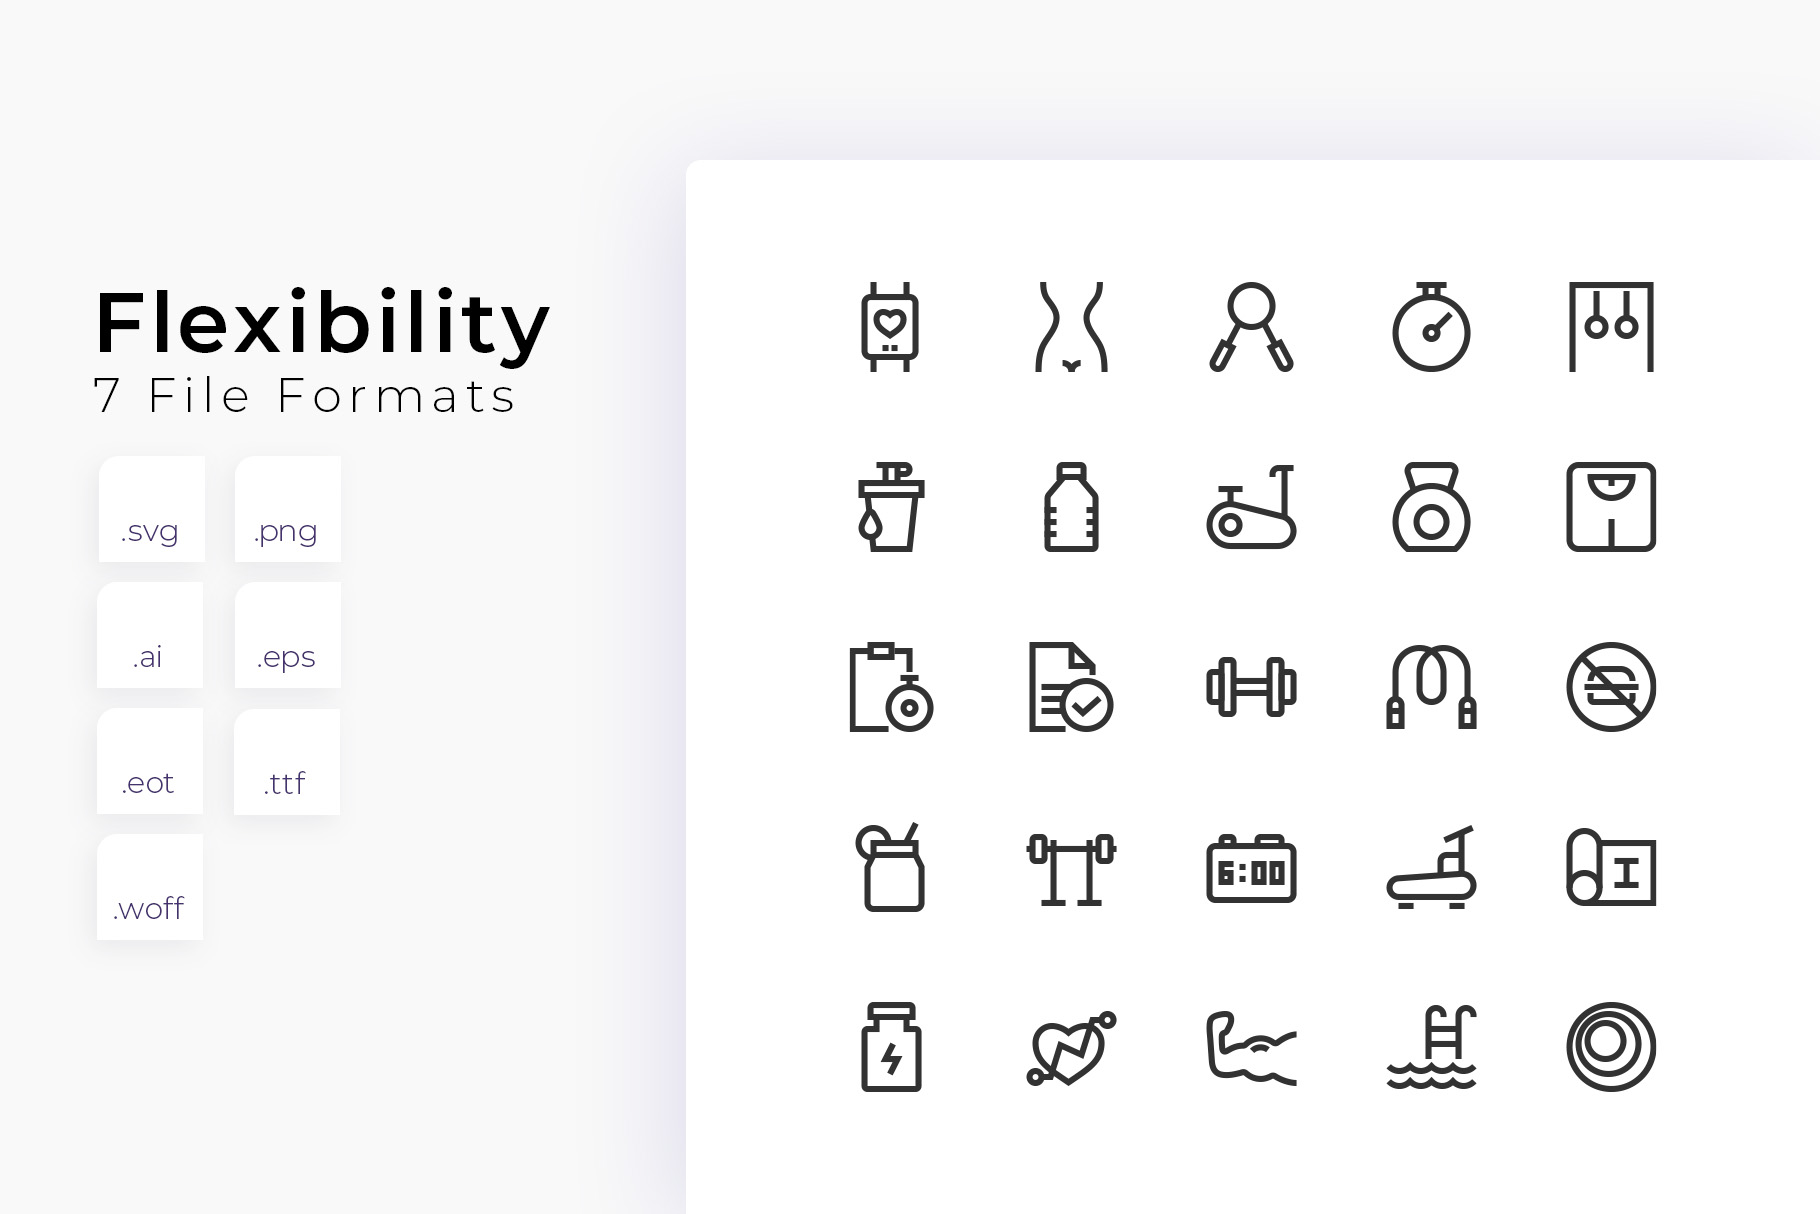Select the gymnastic rings icon
This screenshot has width=1820, height=1214.
[x=1611, y=327]
